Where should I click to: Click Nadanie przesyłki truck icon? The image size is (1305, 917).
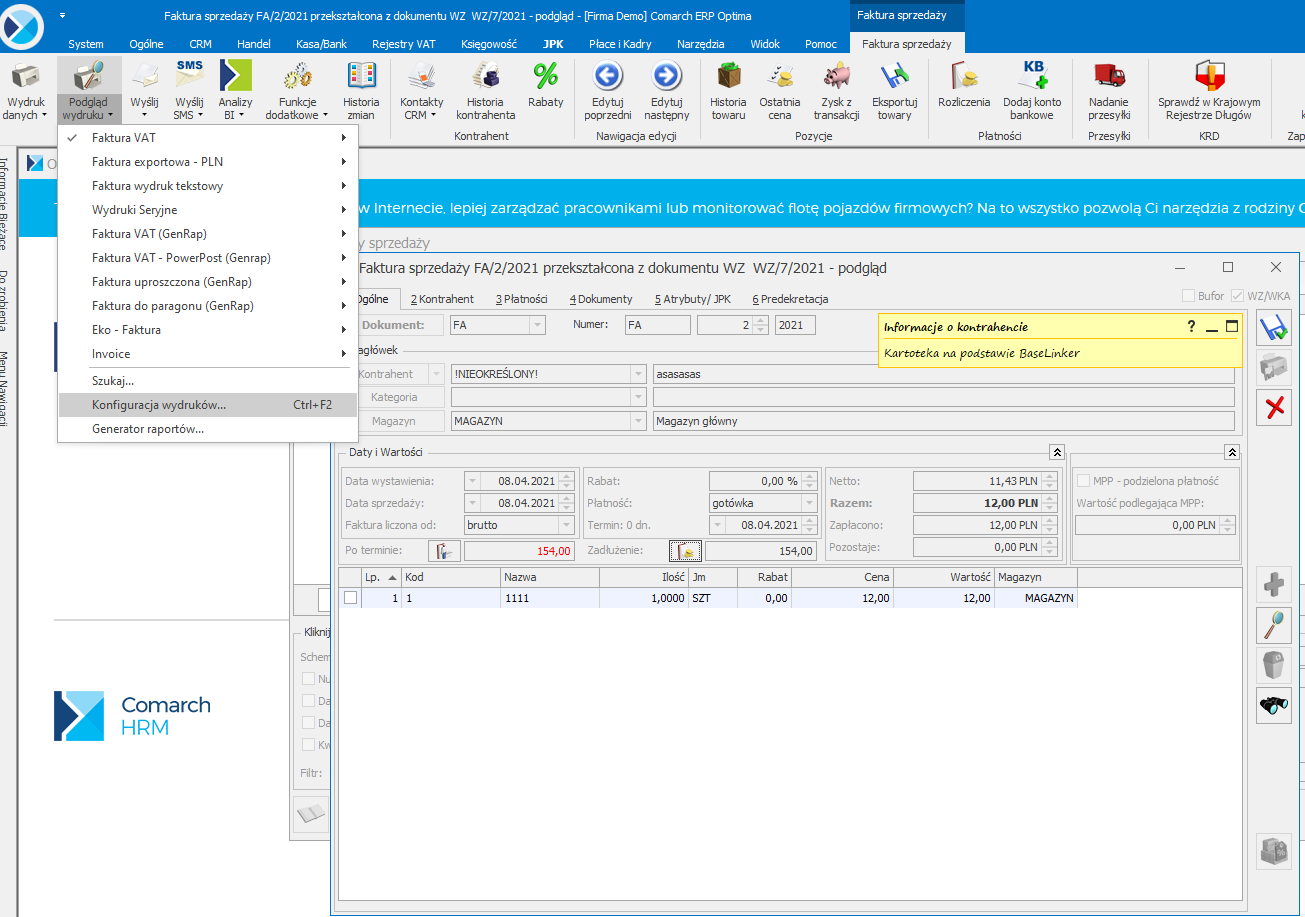tap(1109, 77)
